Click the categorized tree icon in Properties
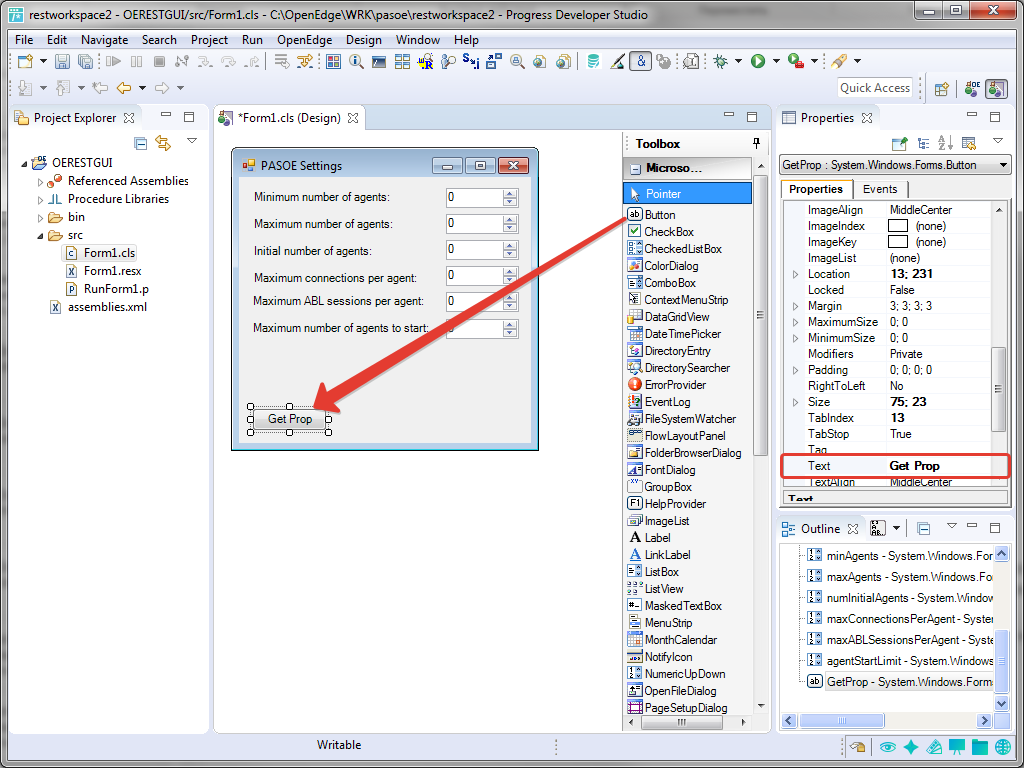Screen dimensions: 1024x768 click(923, 143)
